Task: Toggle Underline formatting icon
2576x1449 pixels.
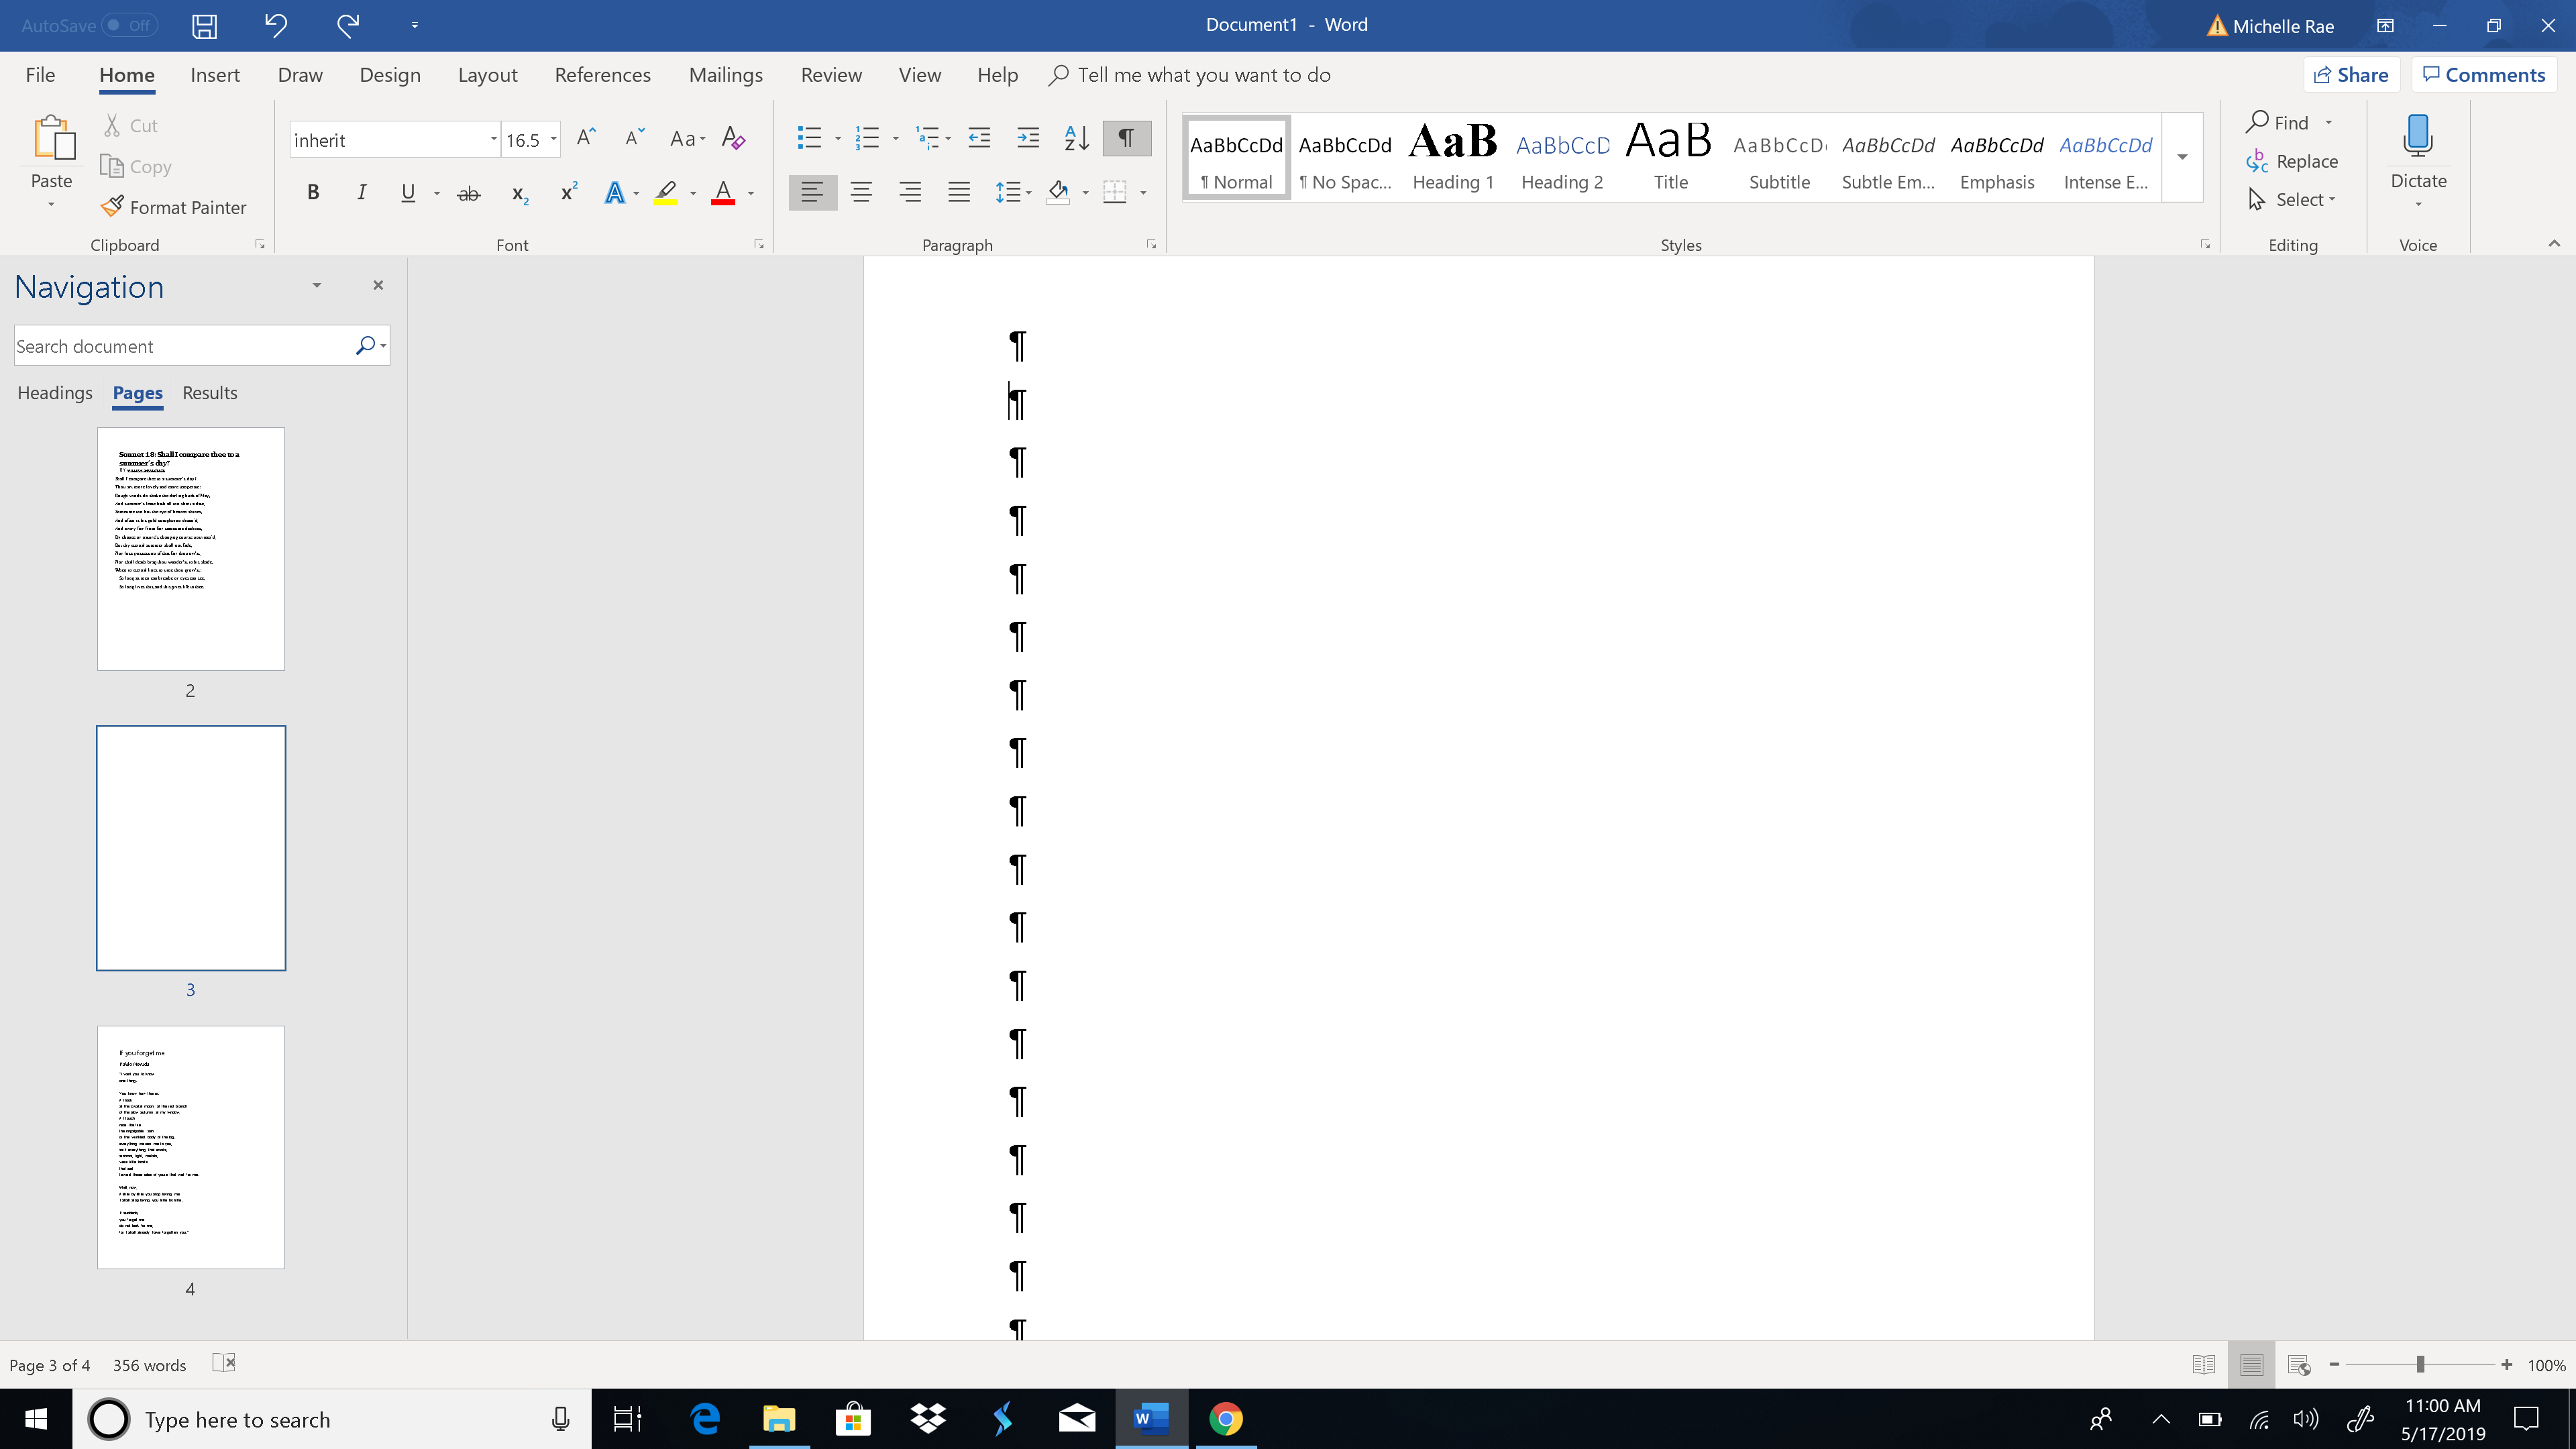Action: 407,193
